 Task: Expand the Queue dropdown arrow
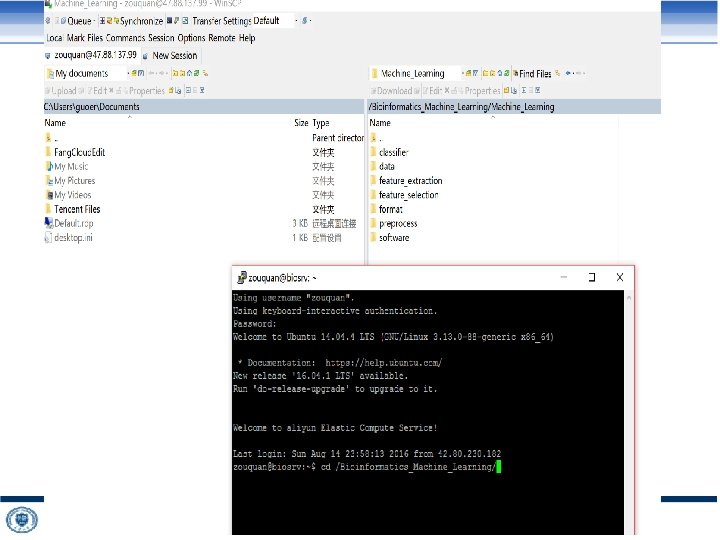(94, 21)
